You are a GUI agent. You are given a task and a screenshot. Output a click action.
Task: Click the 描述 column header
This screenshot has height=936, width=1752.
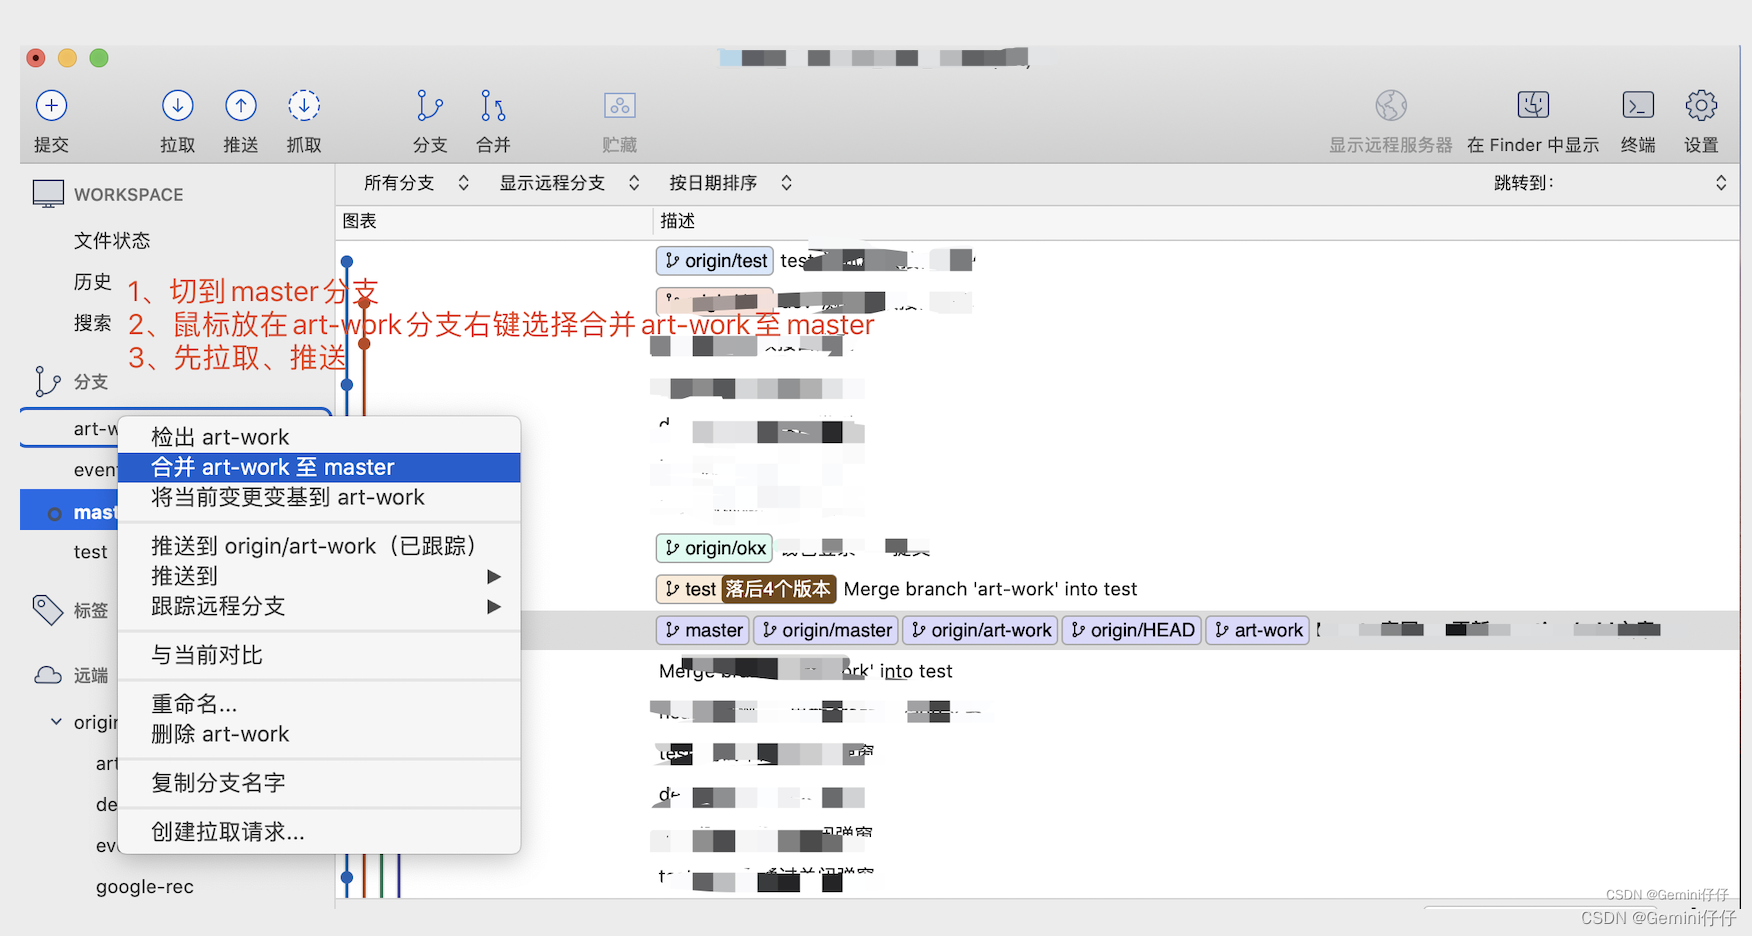[x=677, y=221]
